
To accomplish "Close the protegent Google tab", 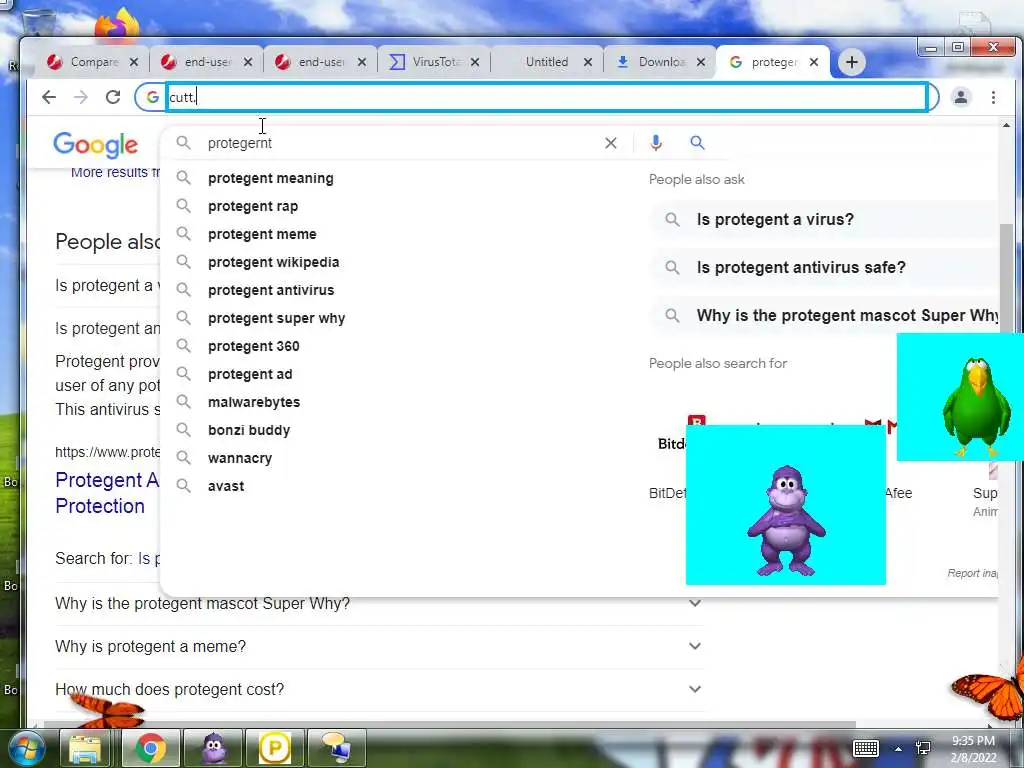I will [814, 62].
